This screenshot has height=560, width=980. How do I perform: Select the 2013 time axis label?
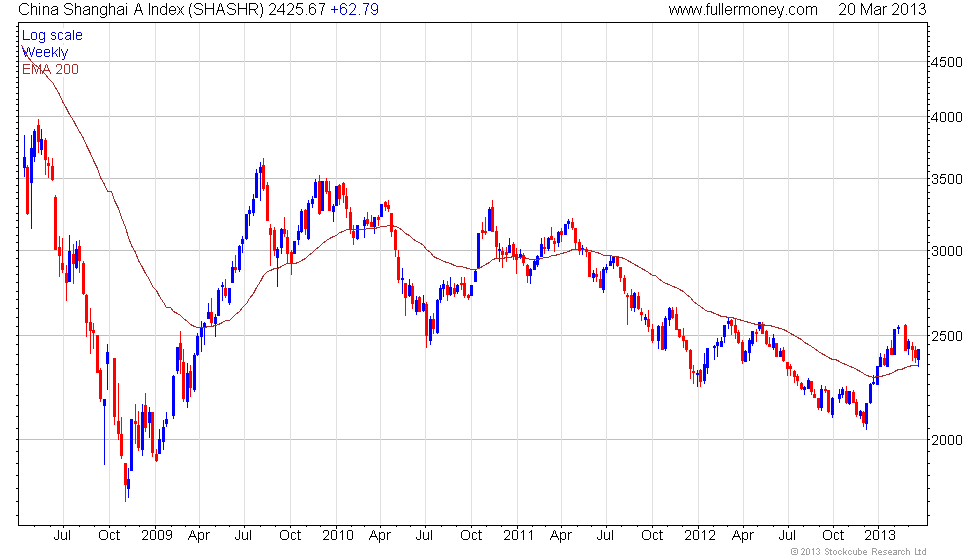click(x=880, y=536)
